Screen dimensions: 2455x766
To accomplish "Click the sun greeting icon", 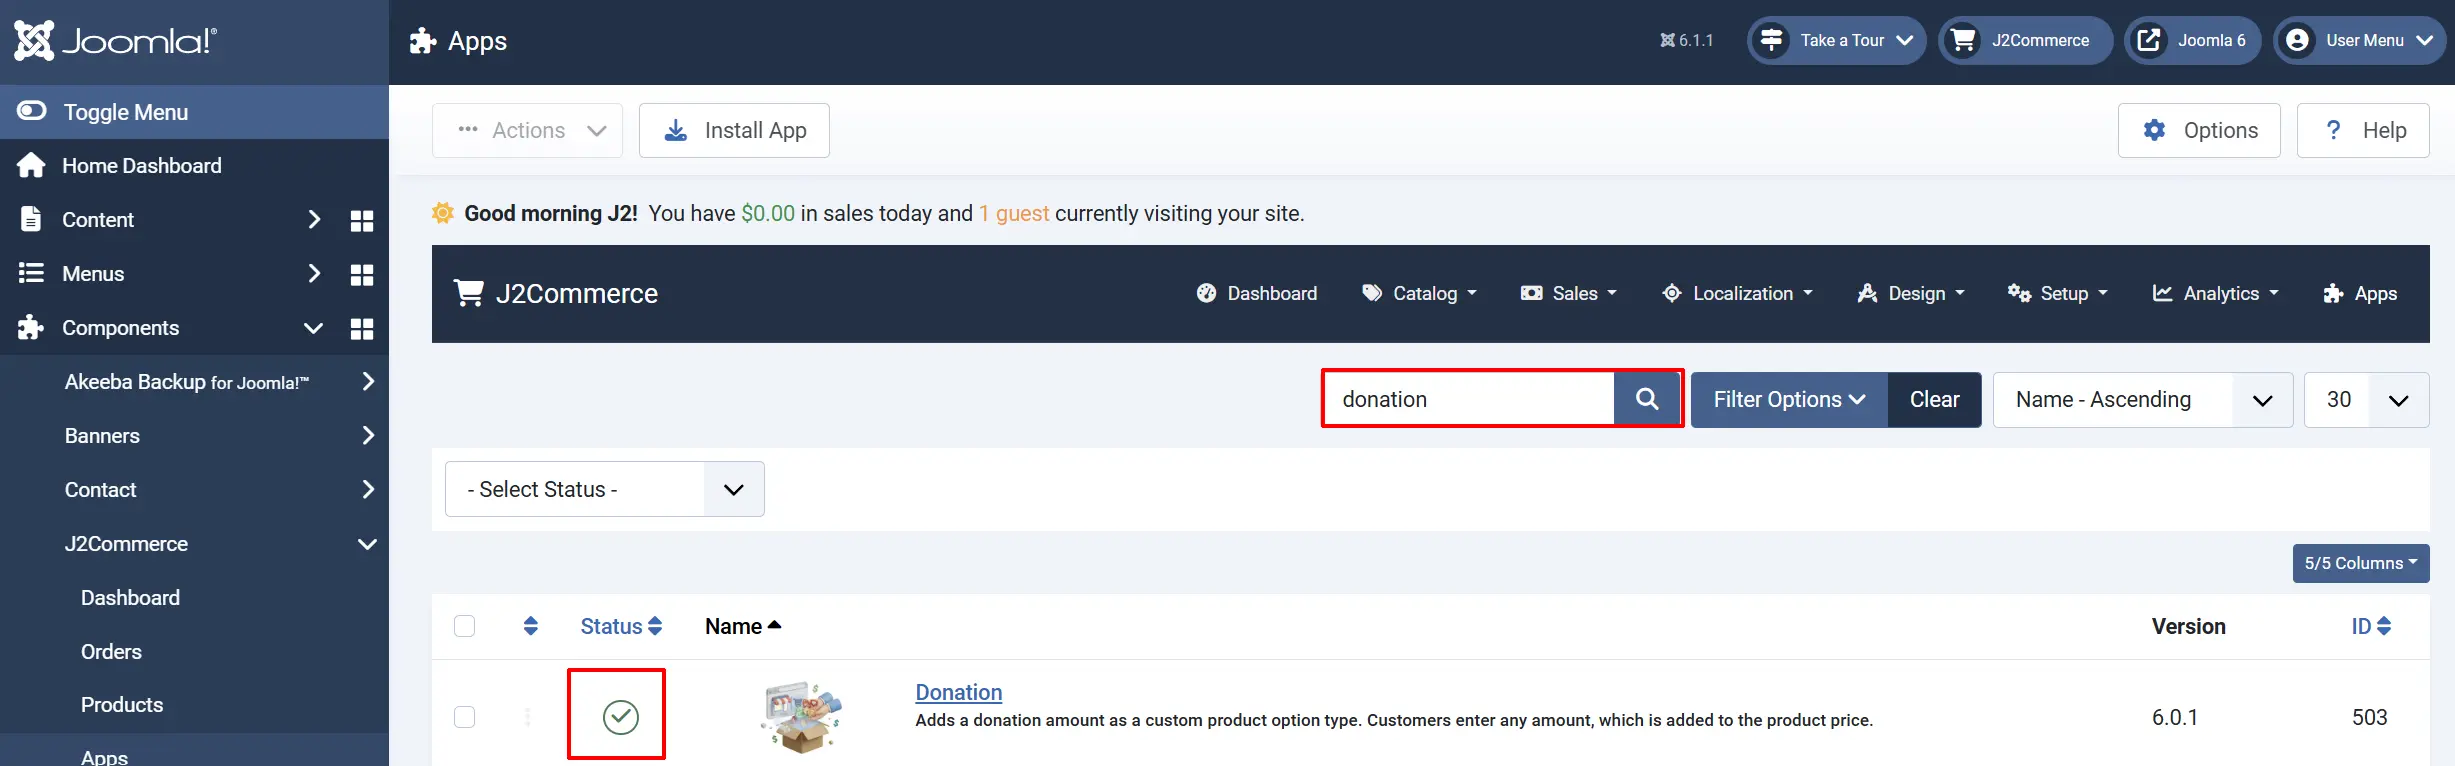I will coord(442,213).
